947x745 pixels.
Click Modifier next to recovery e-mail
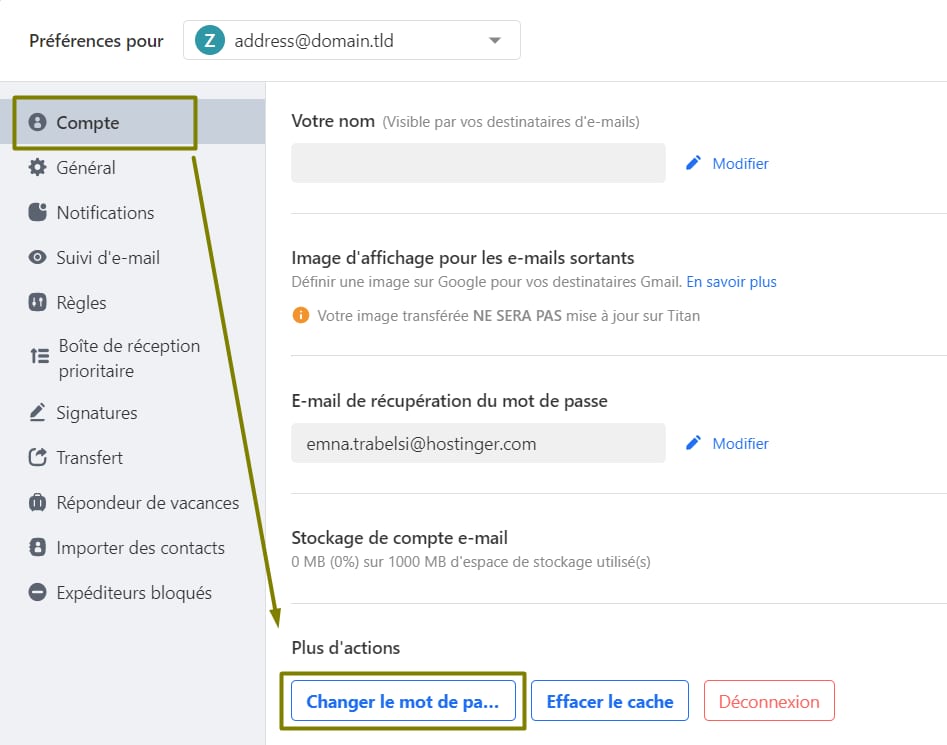tap(740, 443)
